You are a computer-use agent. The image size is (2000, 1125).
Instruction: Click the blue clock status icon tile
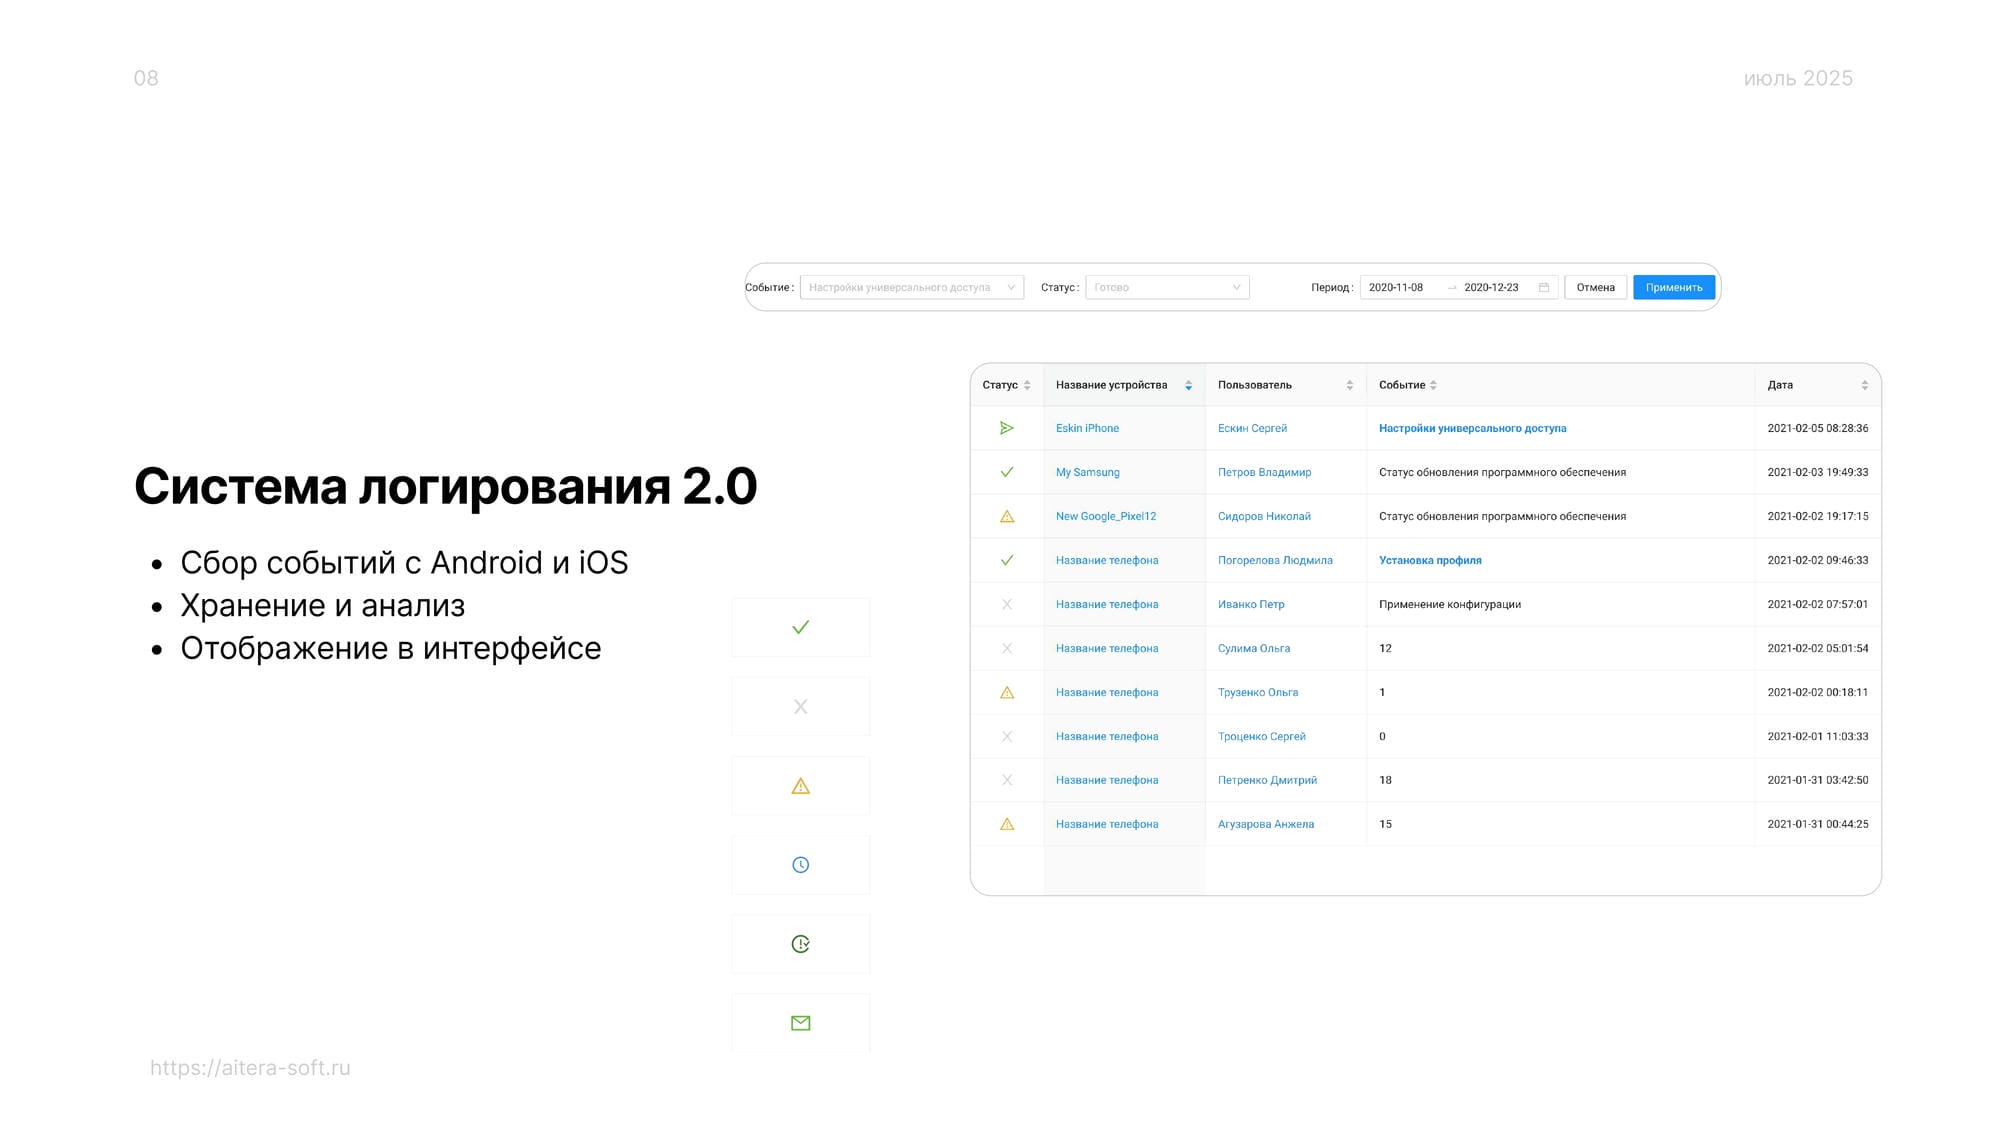(800, 865)
